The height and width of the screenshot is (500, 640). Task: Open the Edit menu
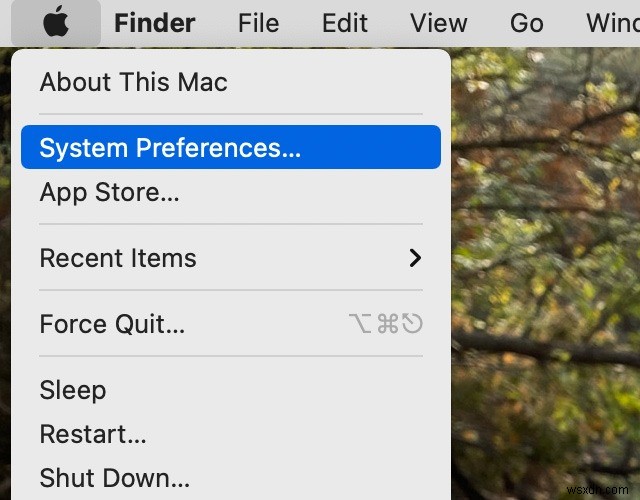point(345,23)
